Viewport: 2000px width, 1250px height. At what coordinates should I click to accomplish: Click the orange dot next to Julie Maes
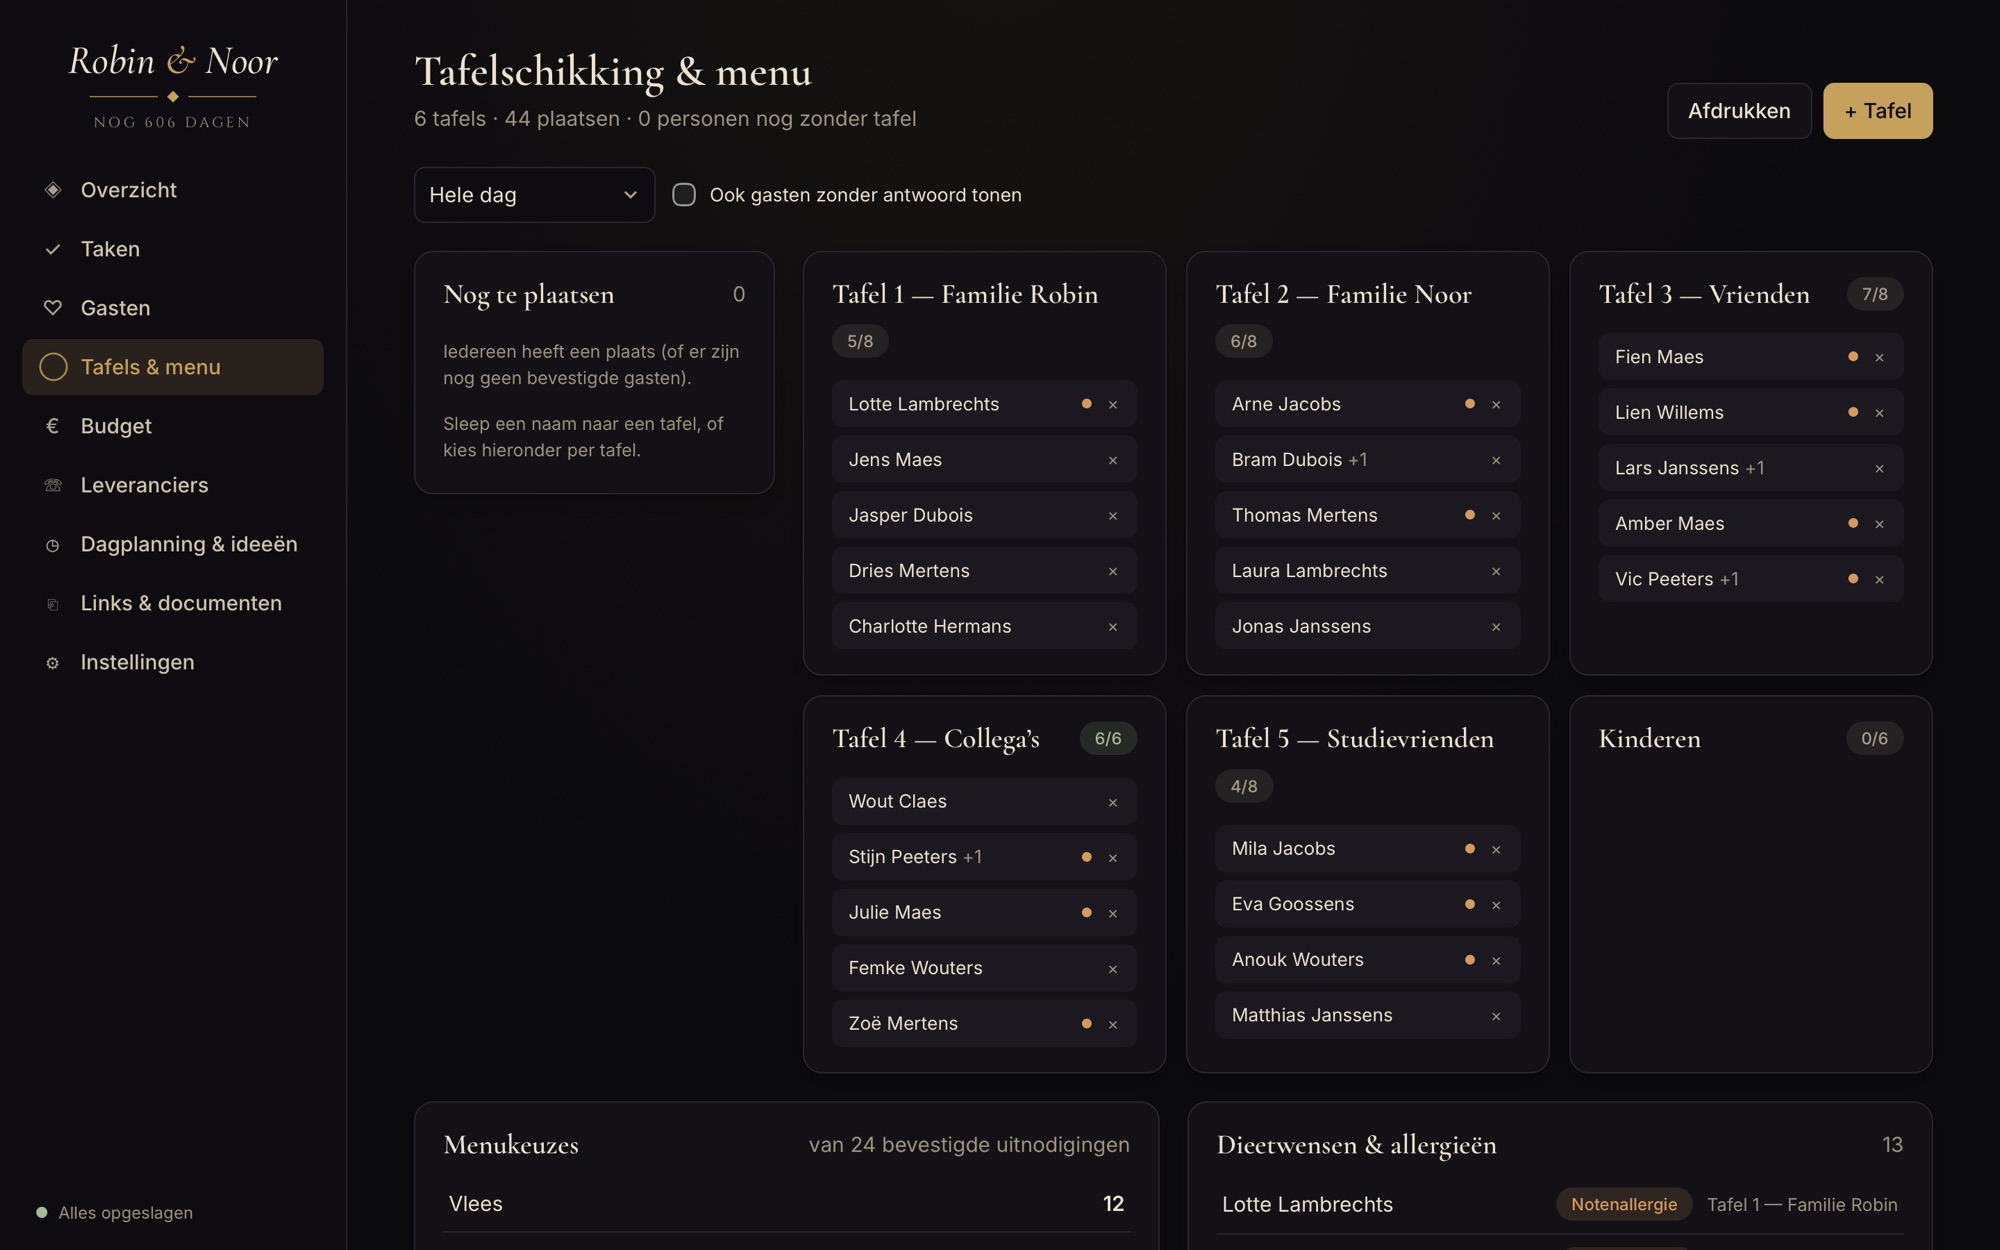coord(1087,912)
